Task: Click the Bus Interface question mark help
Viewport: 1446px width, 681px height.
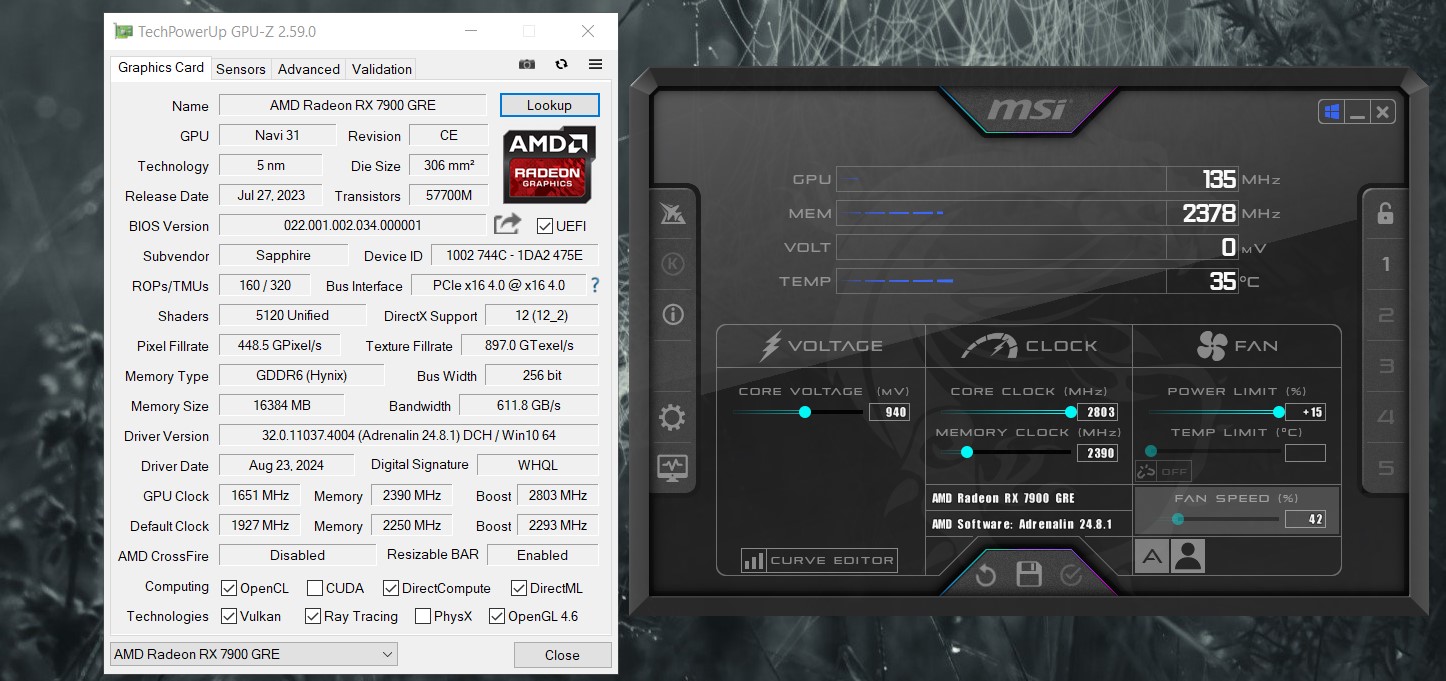Action: [595, 285]
